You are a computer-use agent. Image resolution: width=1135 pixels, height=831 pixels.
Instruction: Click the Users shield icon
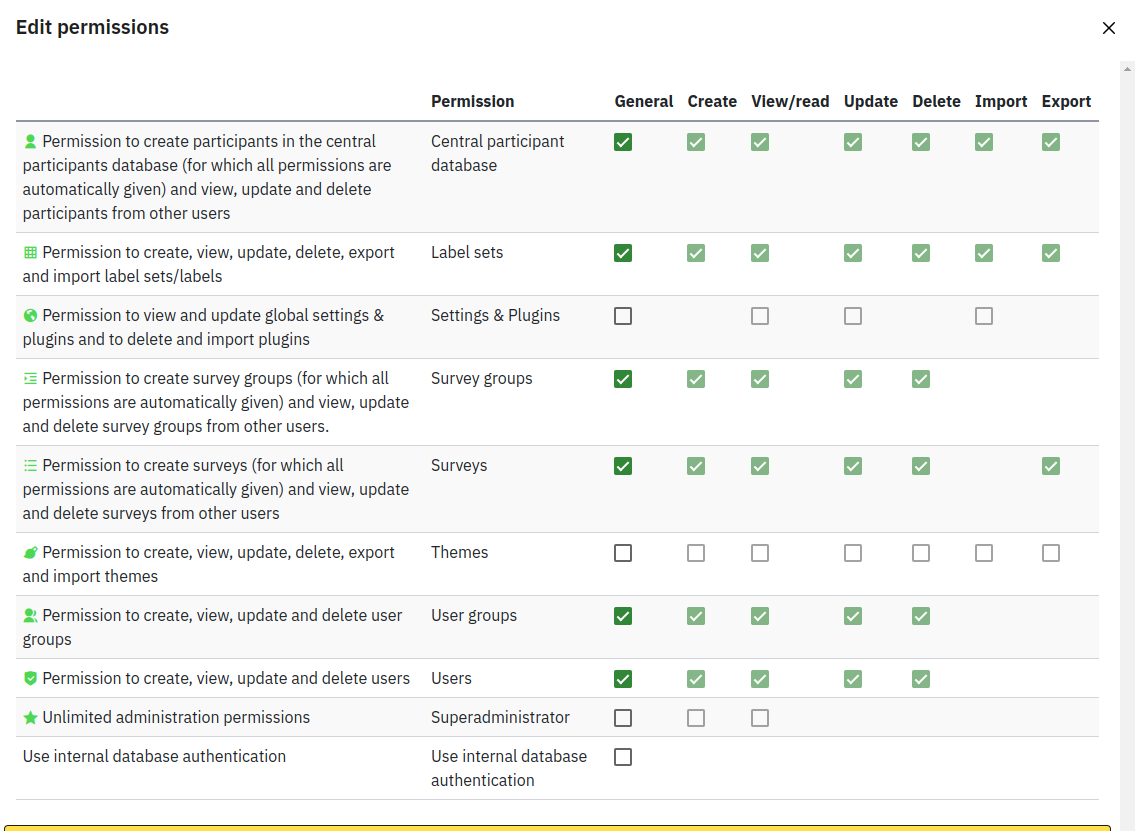tap(30, 679)
